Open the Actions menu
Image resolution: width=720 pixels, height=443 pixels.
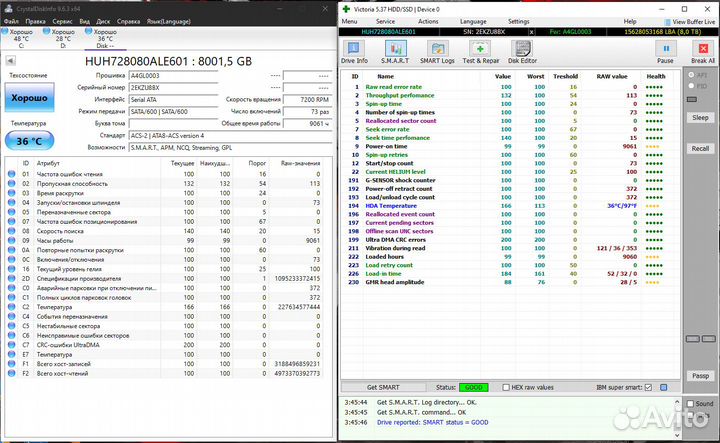(428, 22)
